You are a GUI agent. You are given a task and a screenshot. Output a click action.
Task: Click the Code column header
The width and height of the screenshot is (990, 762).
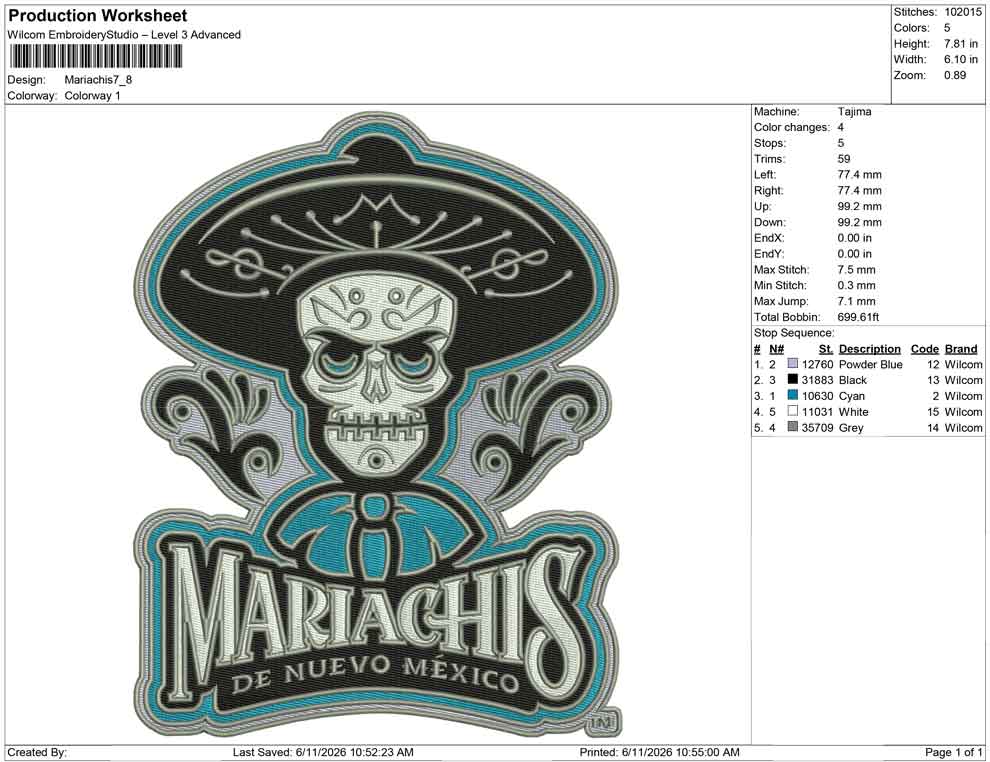tap(924, 348)
